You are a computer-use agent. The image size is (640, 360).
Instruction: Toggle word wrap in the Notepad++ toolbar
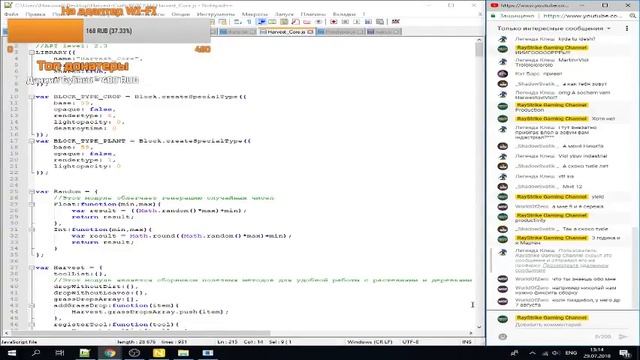(x=237, y=22)
